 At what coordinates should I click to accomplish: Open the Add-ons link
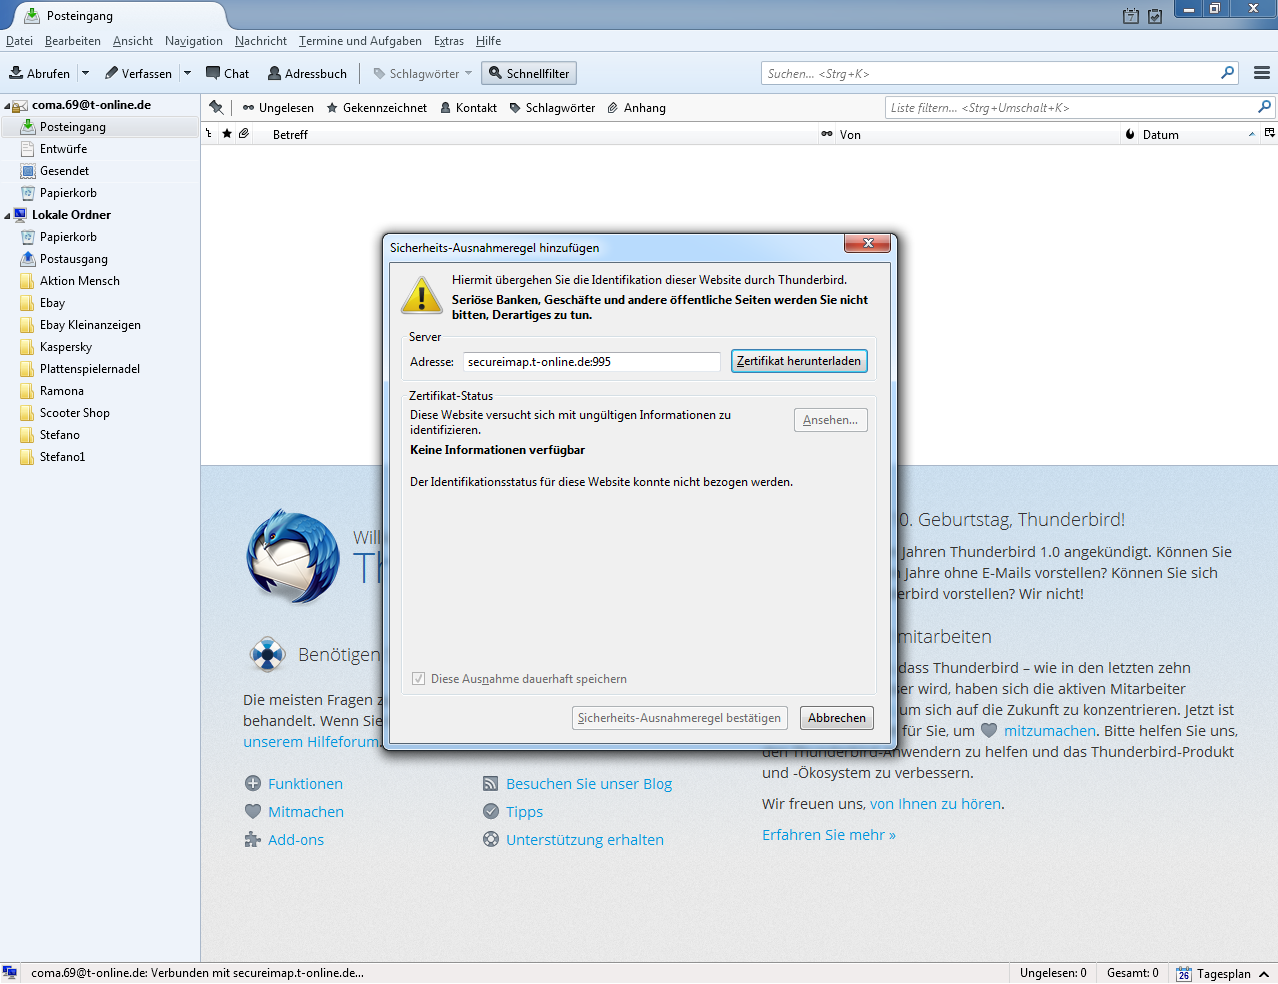296,840
